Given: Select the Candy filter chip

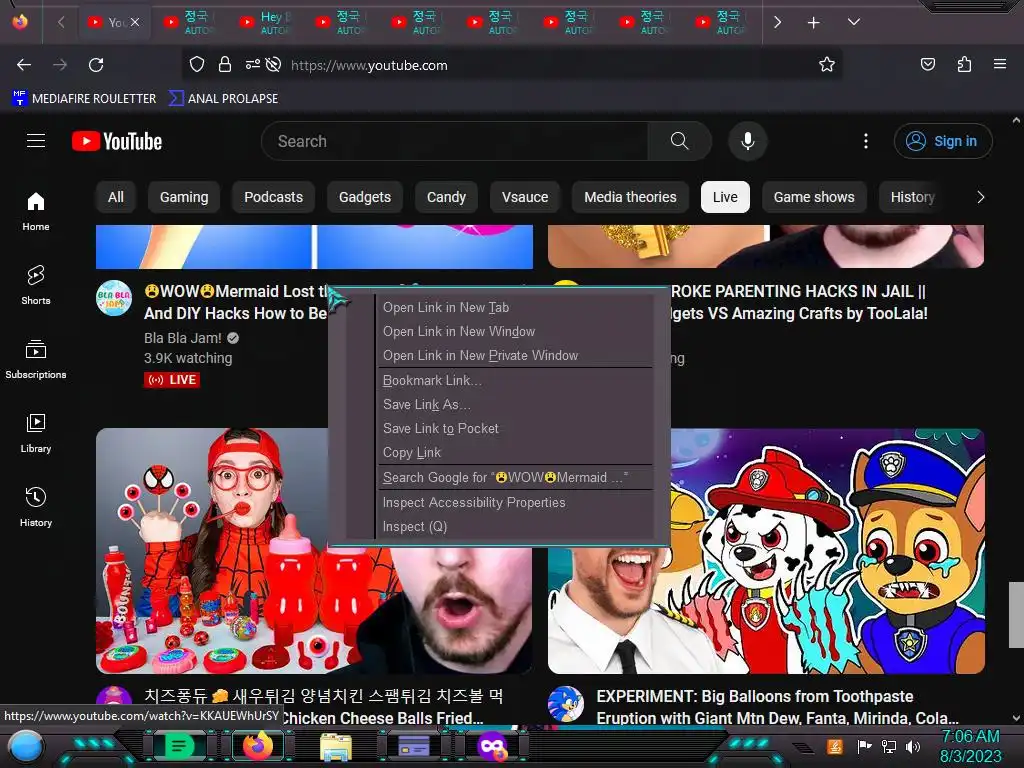Looking at the screenshot, I should point(446,197).
